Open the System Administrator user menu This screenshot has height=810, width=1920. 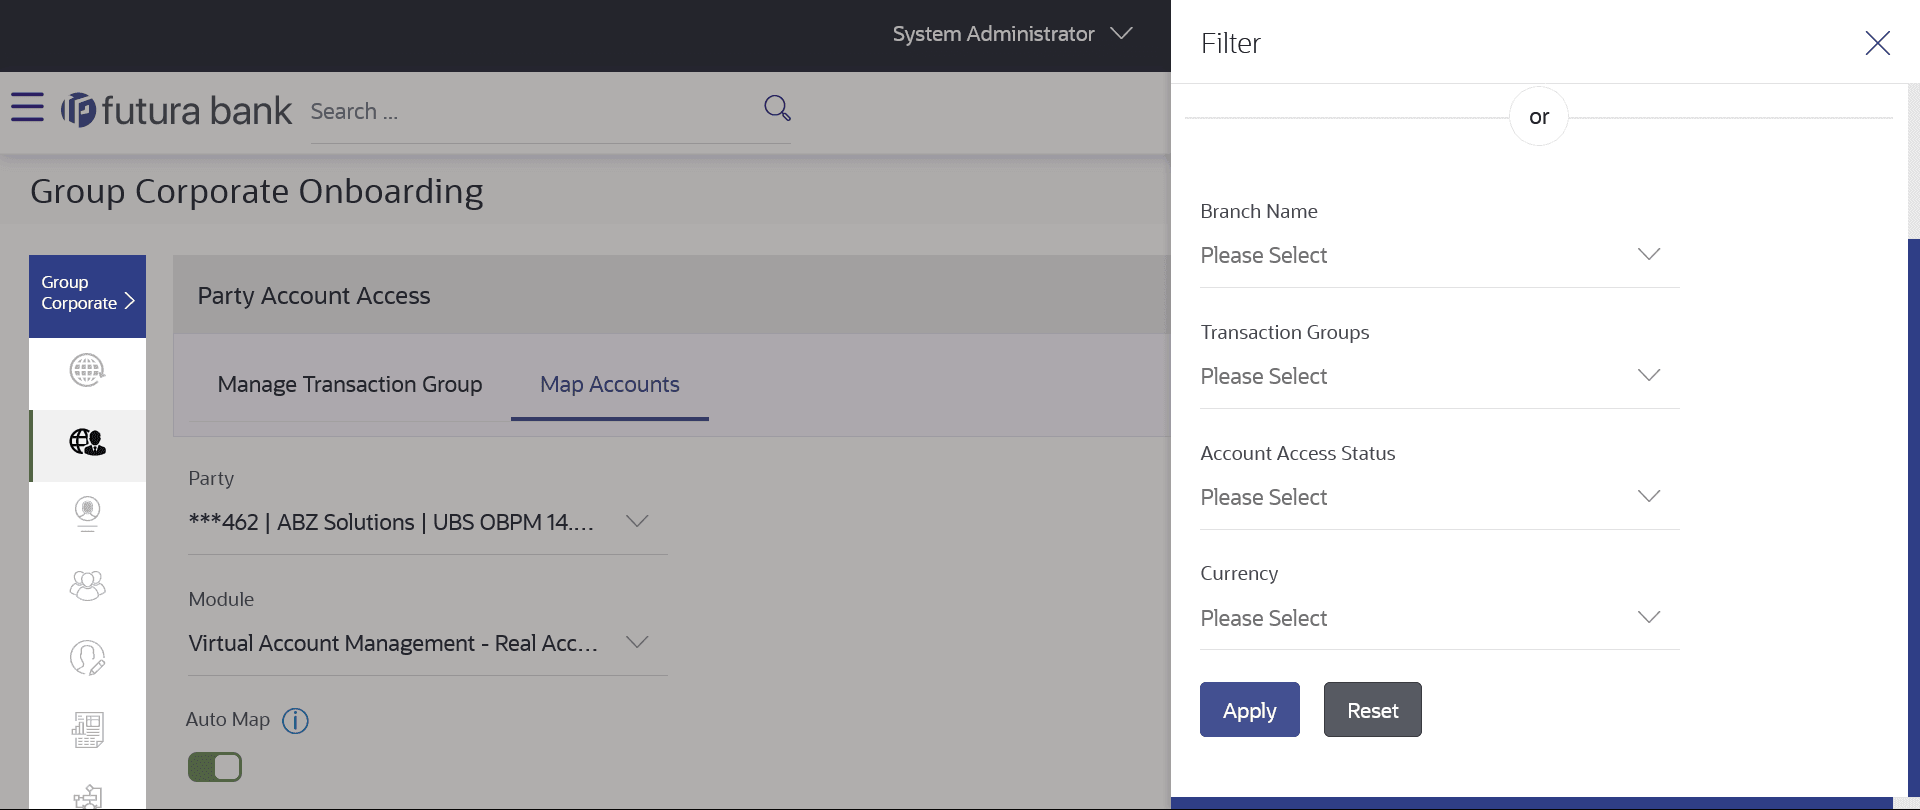1012,34
